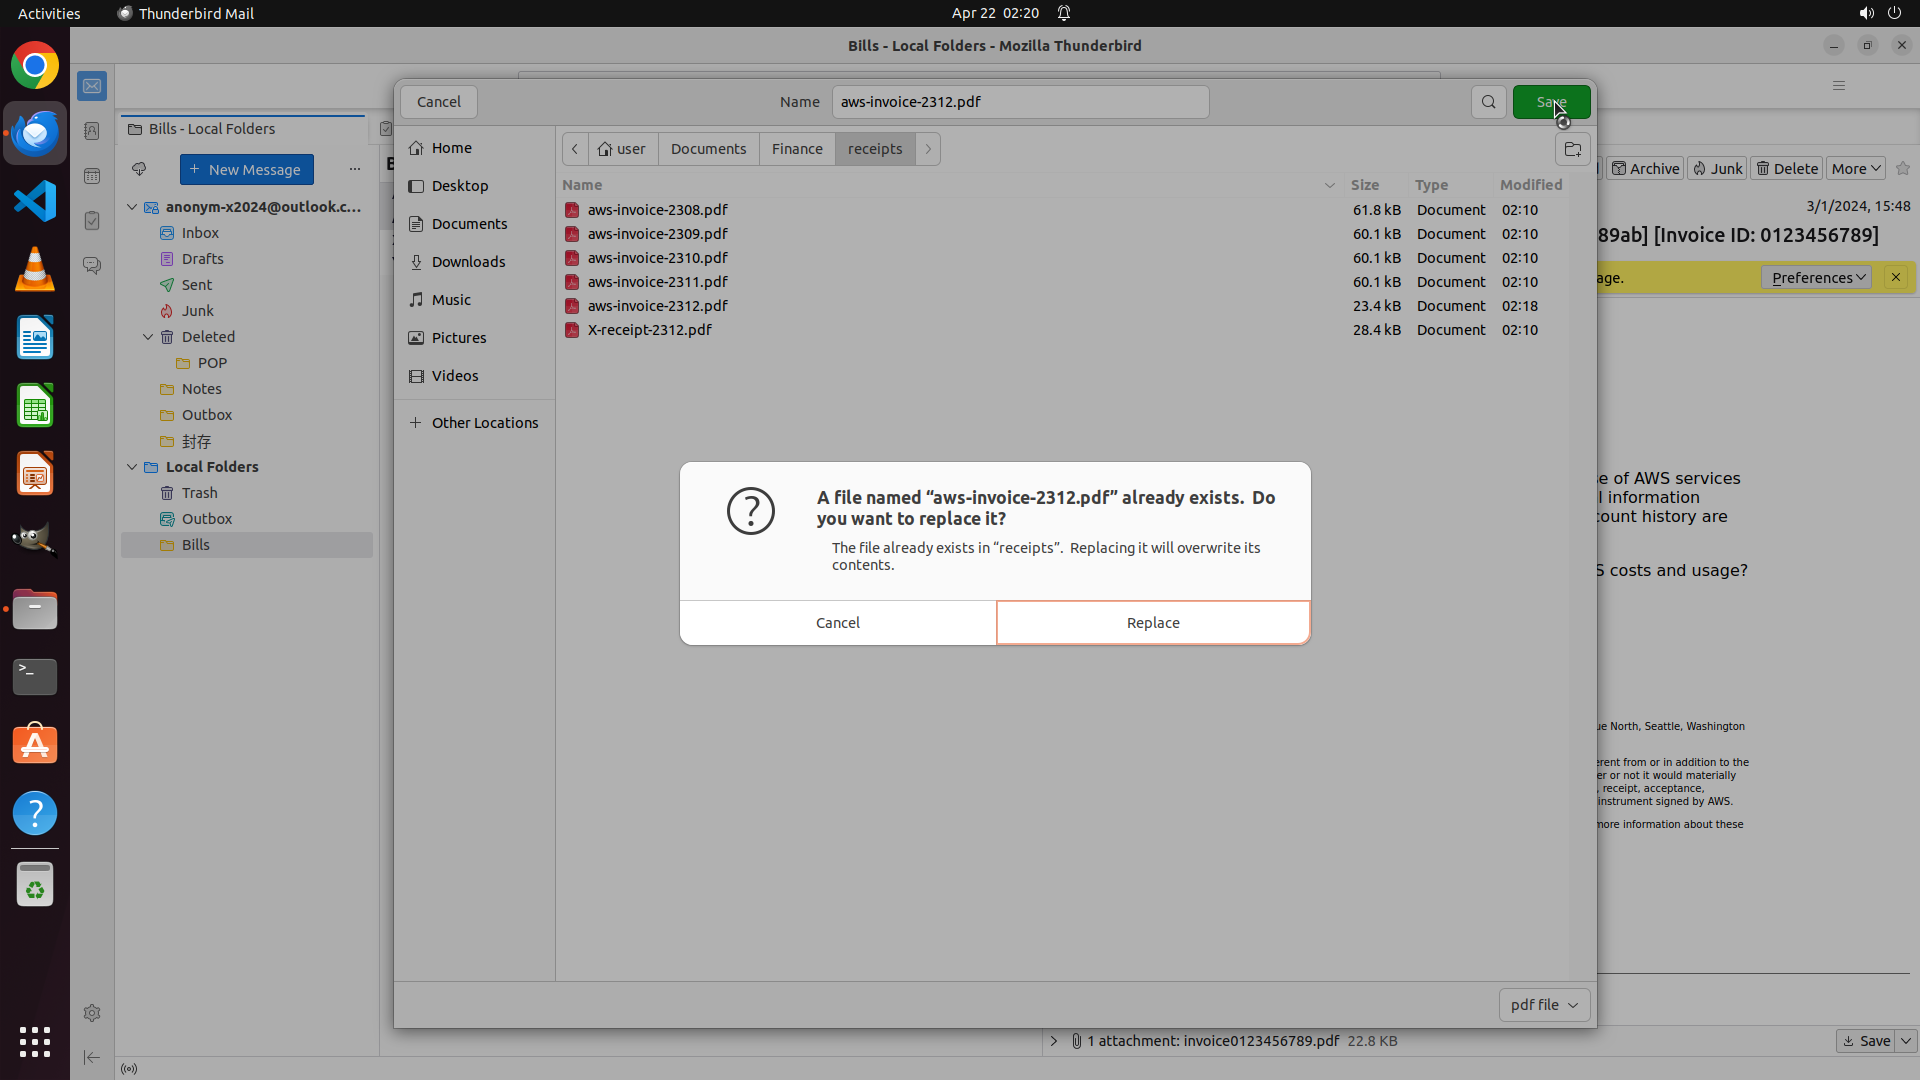Click the star icon on message
This screenshot has height=1080, width=1920.
(1902, 169)
